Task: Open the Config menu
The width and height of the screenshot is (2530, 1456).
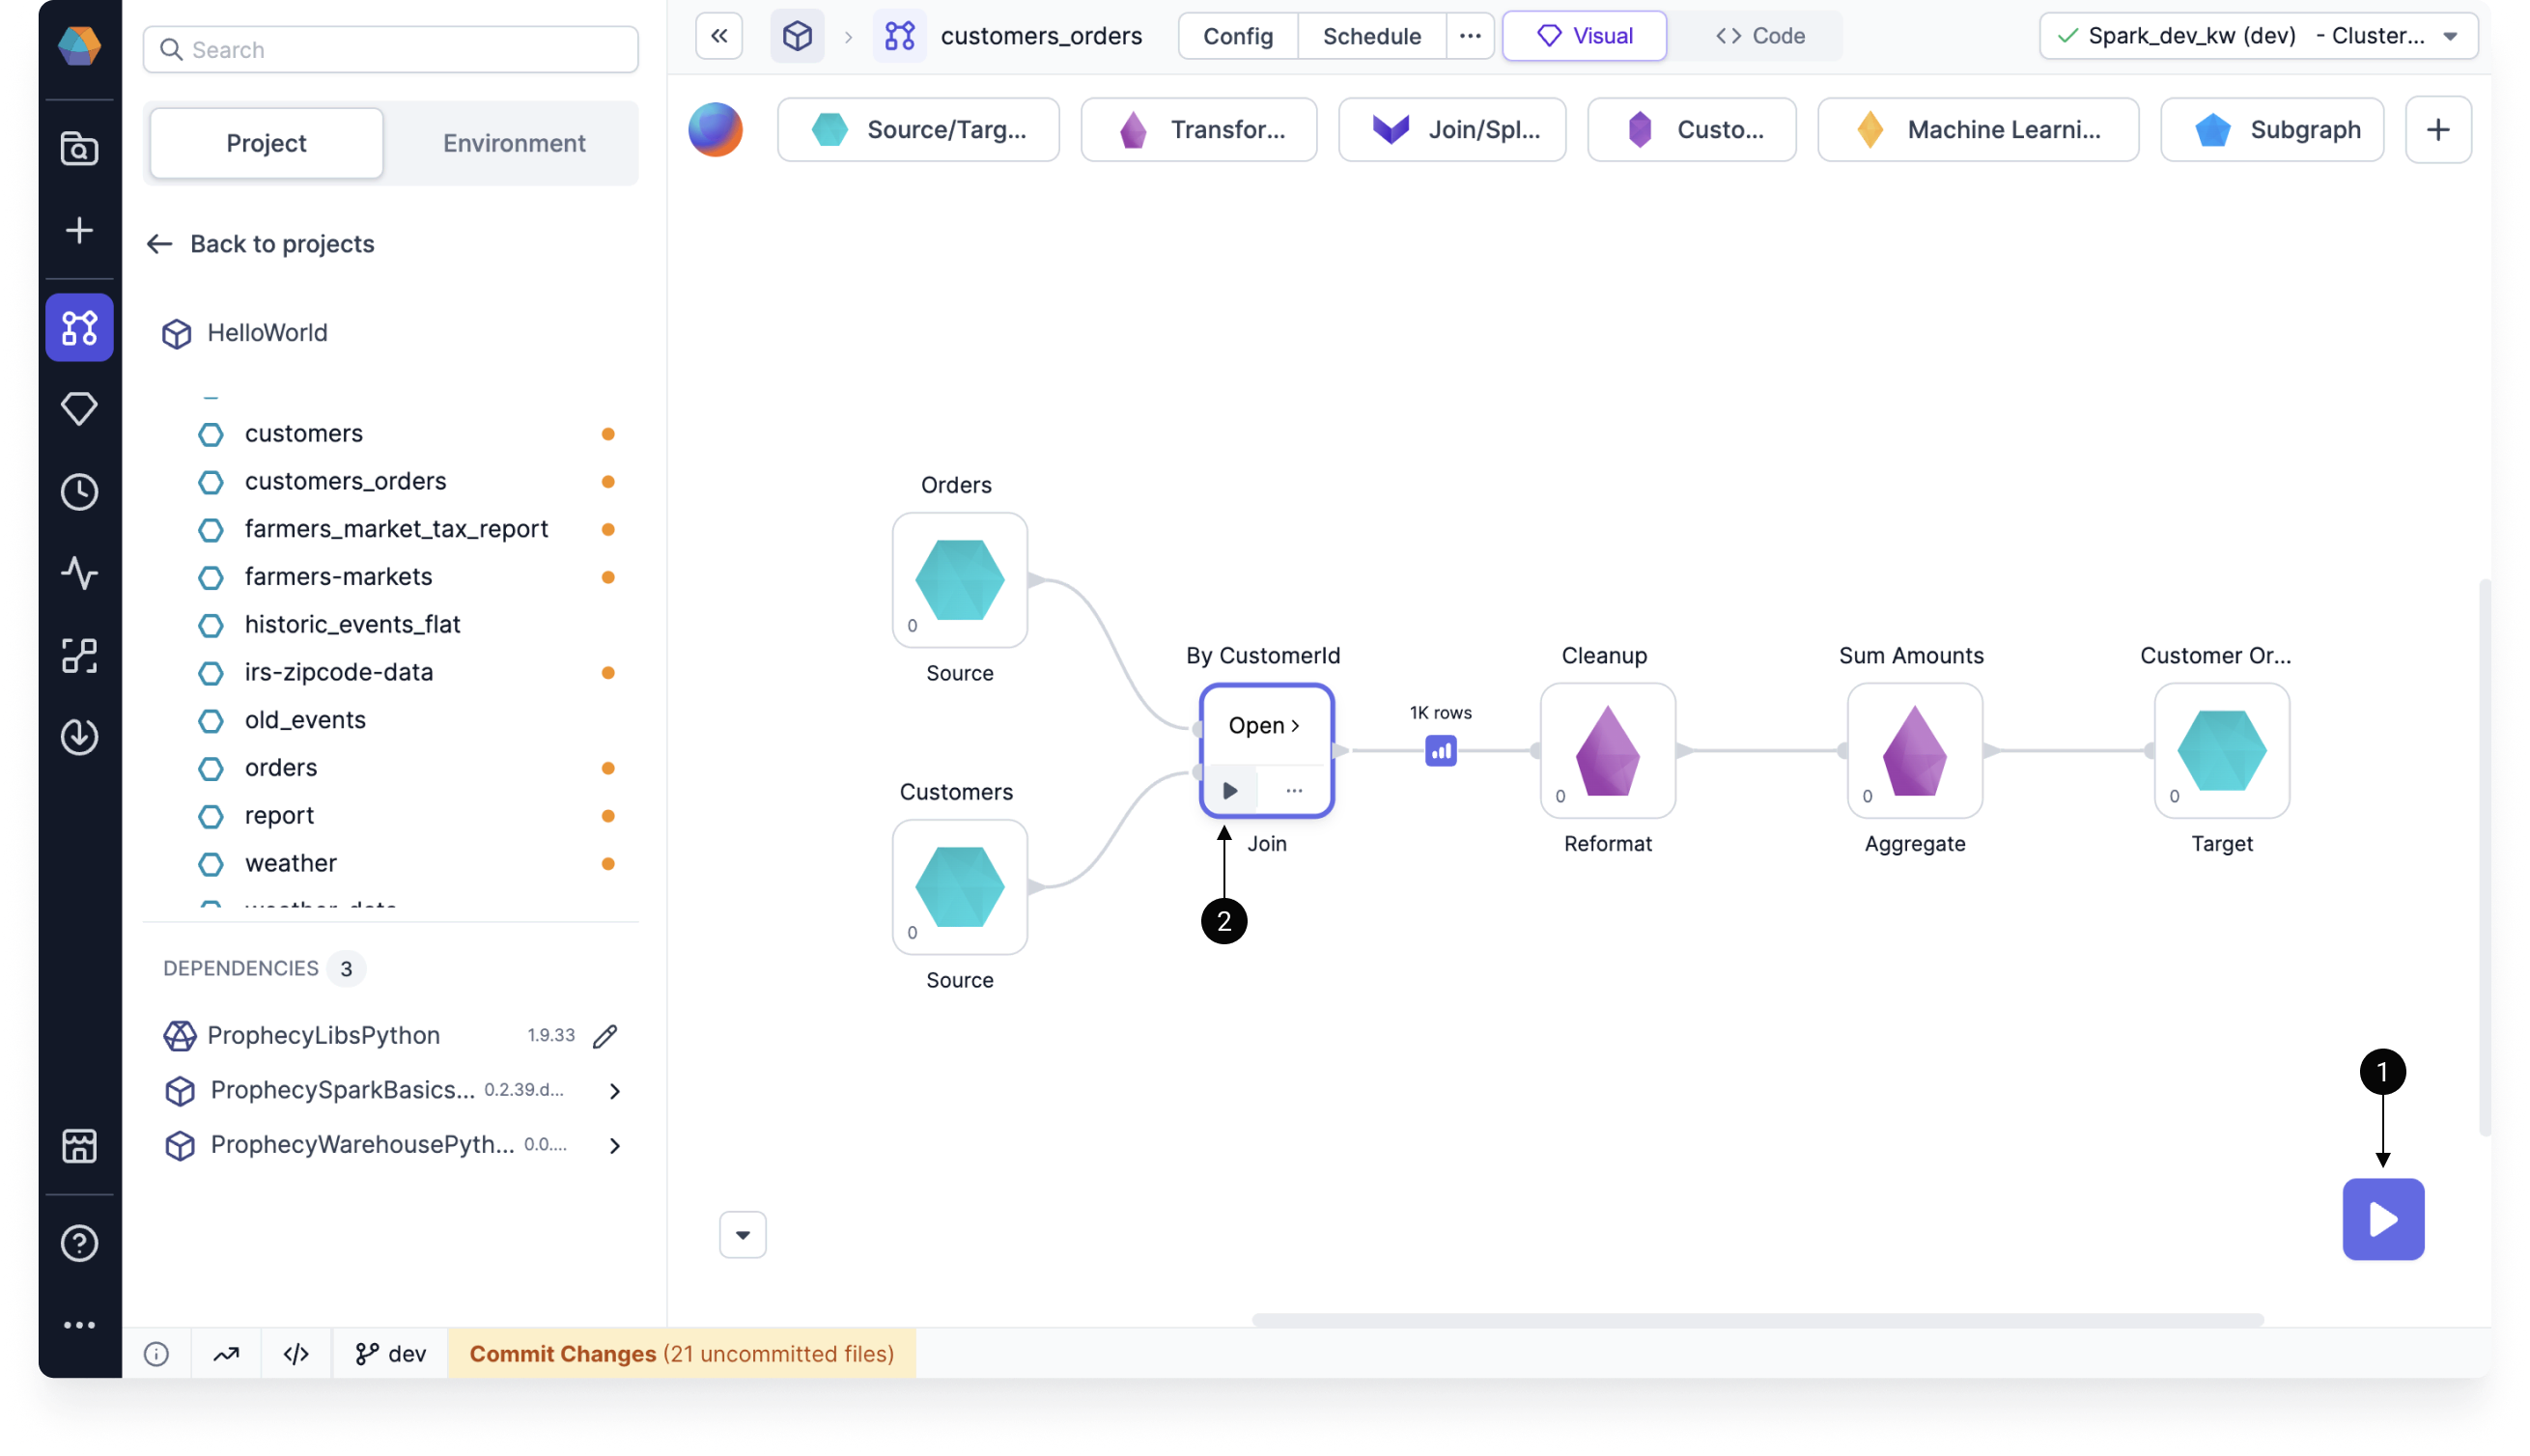Action: 1237,36
